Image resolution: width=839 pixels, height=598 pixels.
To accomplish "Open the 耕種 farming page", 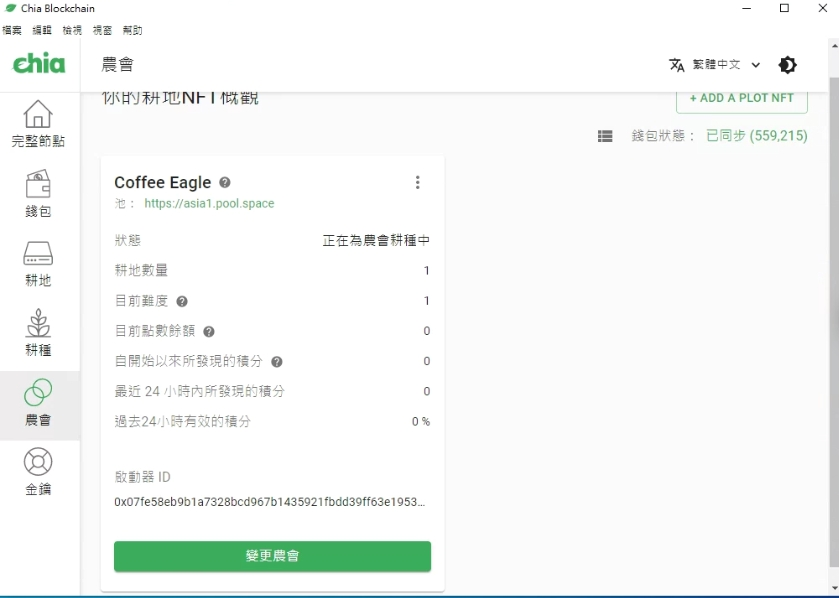I will pos(39,333).
